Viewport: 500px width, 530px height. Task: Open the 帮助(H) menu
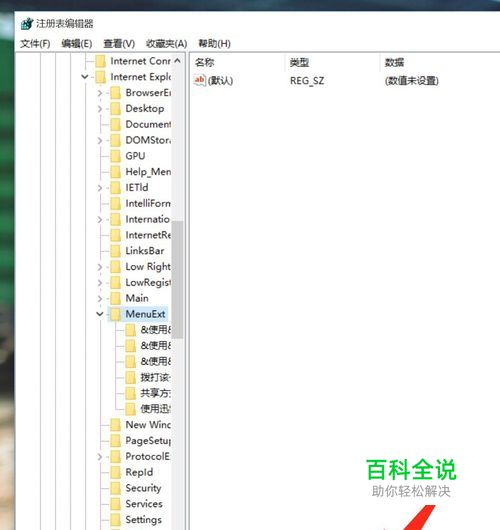click(214, 44)
